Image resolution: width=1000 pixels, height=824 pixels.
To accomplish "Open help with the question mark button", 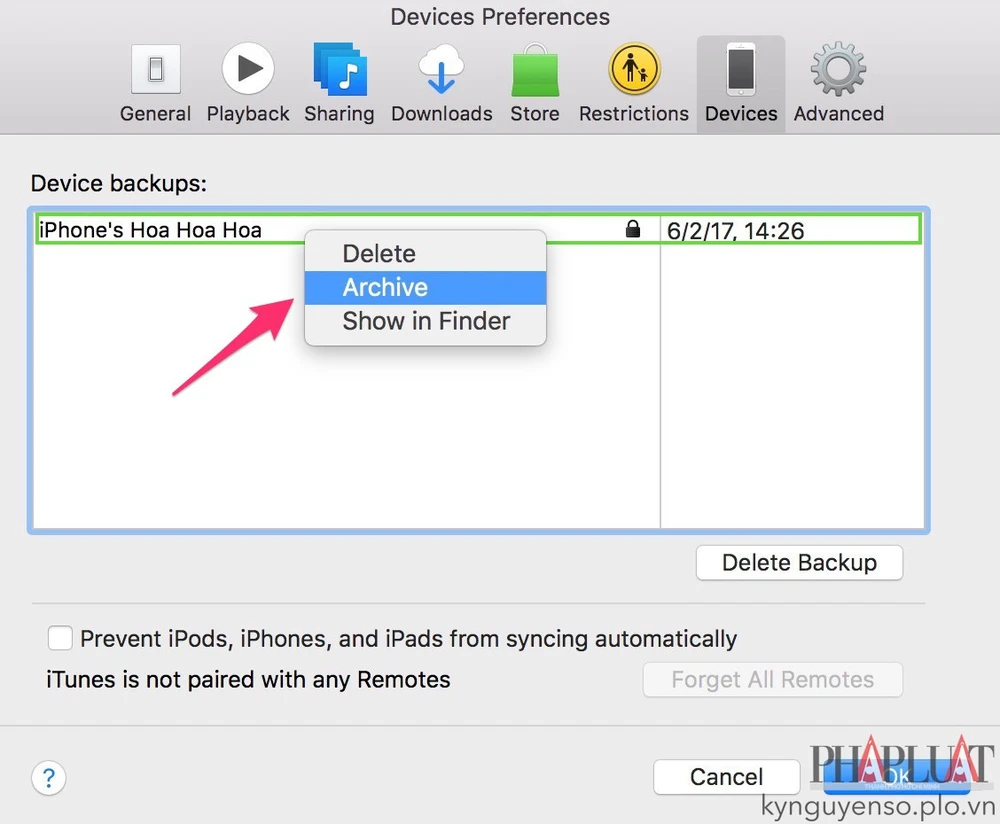I will [49, 777].
